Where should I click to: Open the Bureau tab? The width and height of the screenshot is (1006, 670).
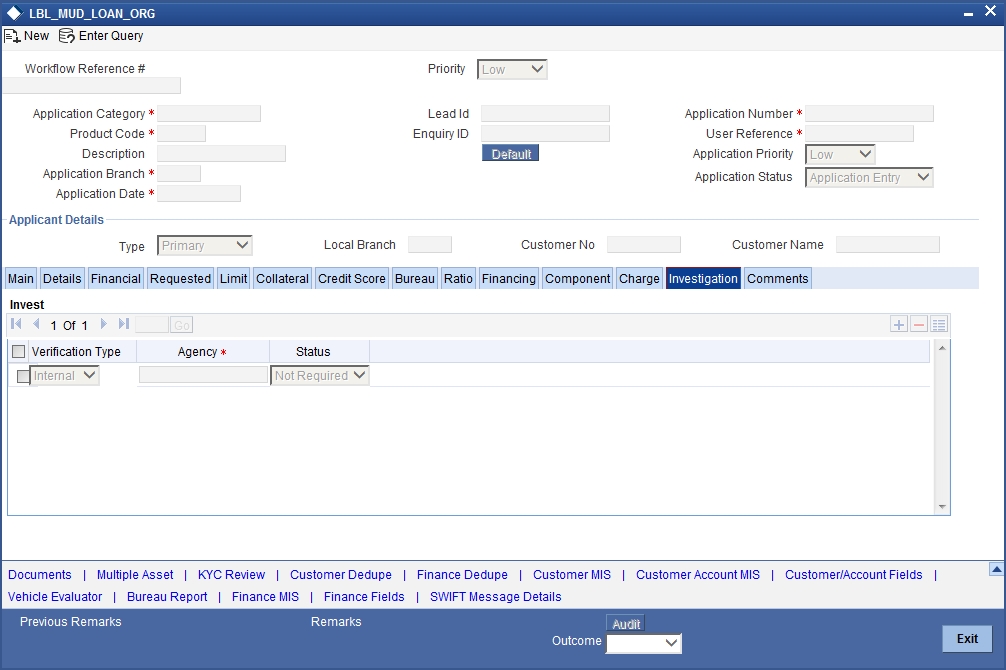coord(414,279)
